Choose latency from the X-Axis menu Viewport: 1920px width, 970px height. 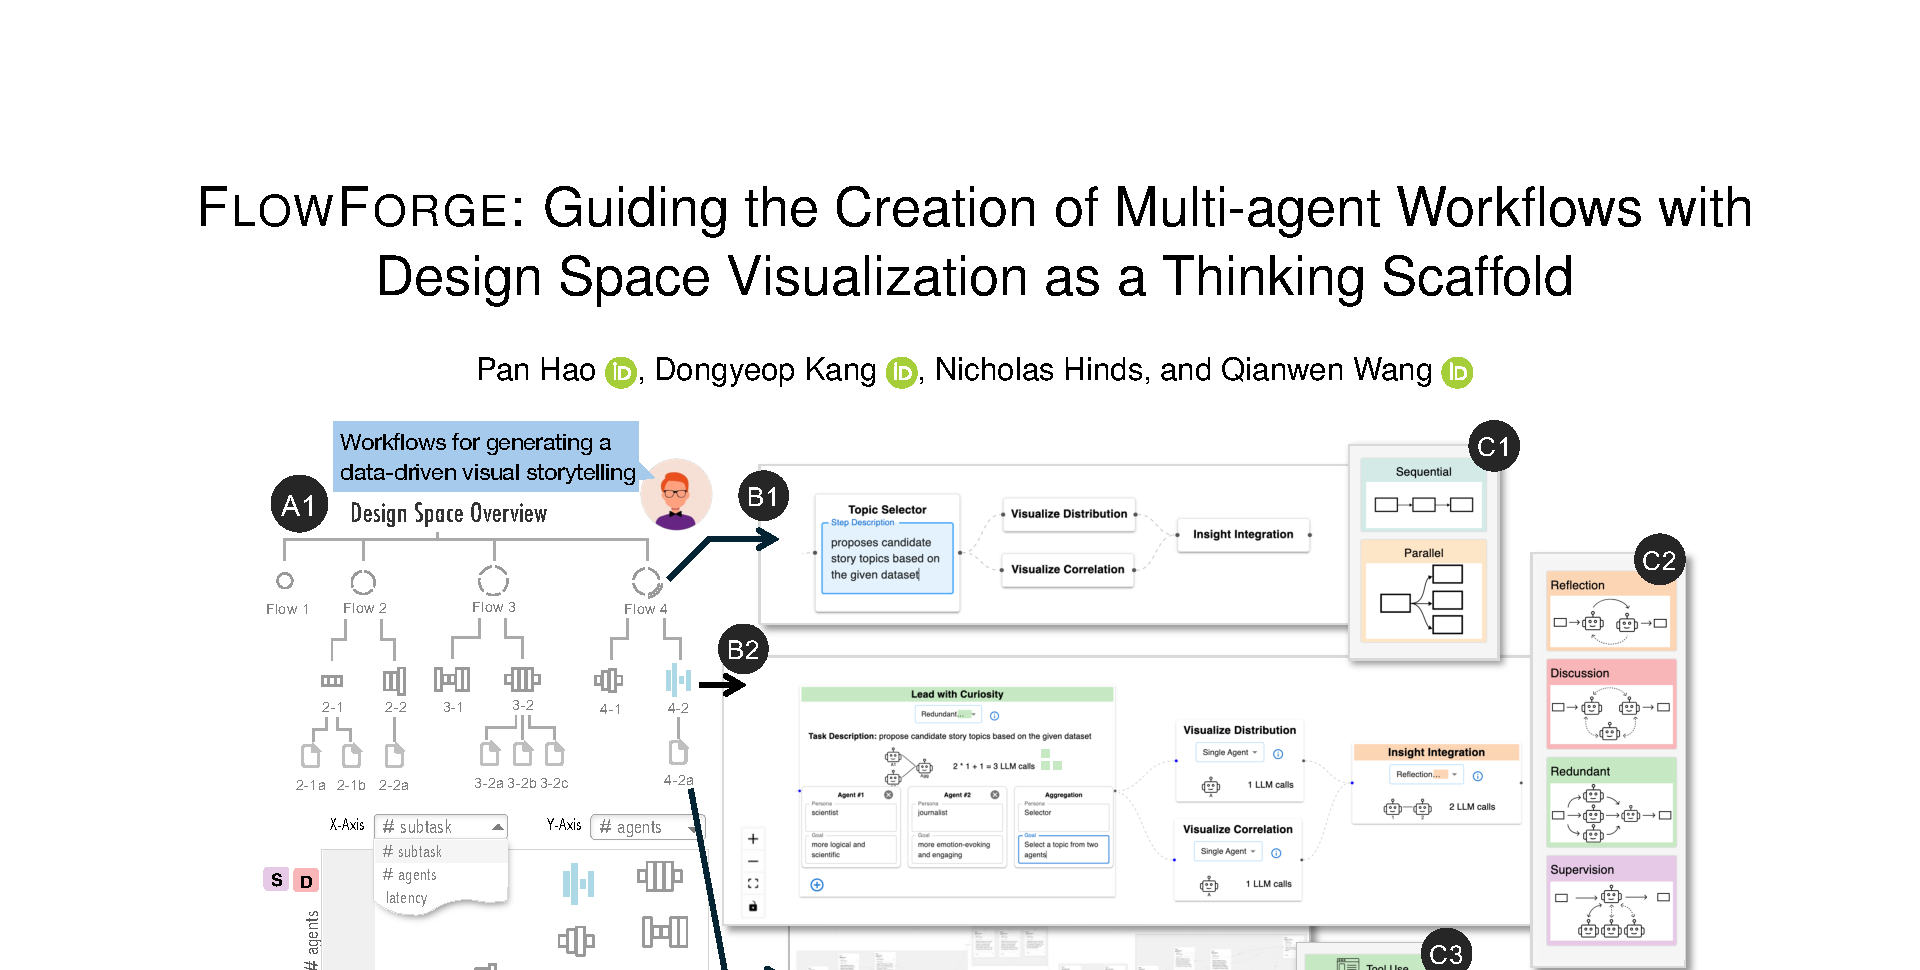(x=407, y=898)
